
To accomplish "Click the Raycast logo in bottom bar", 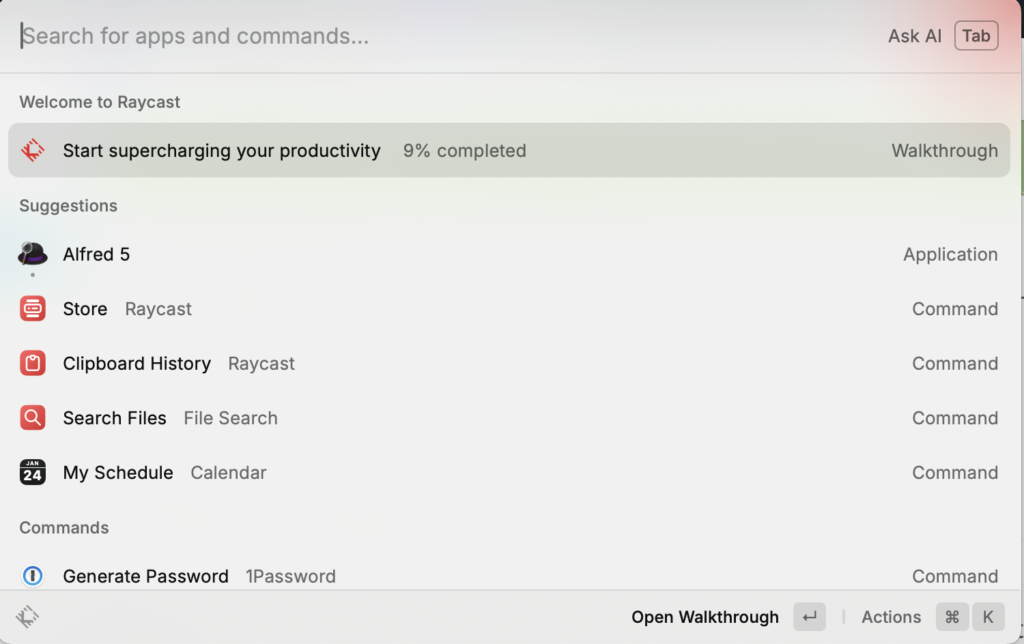I will coord(28,617).
